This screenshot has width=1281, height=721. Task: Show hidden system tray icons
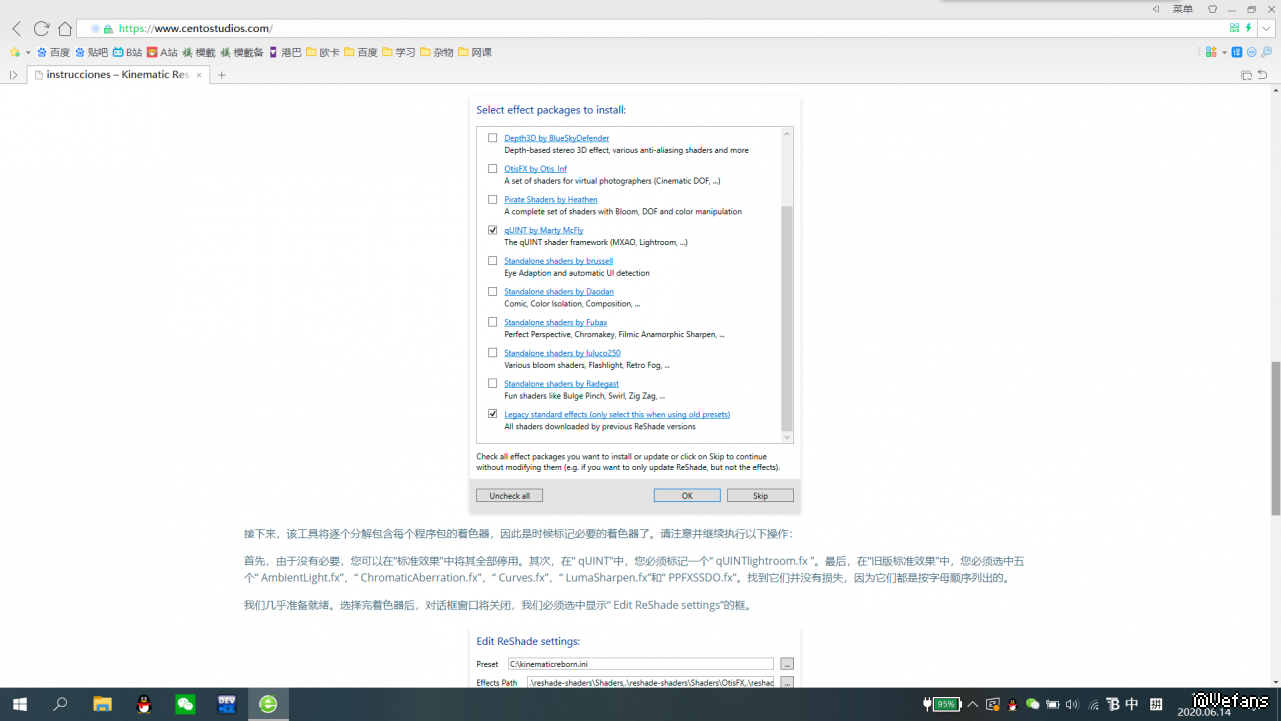tap(972, 704)
